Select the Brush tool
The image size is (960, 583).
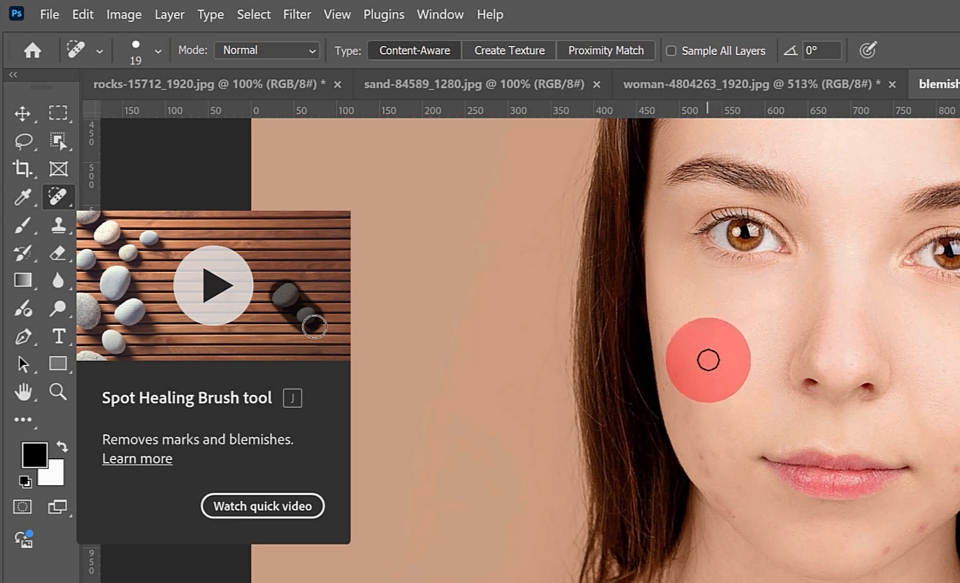pyautogui.click(x=23, y=225)
